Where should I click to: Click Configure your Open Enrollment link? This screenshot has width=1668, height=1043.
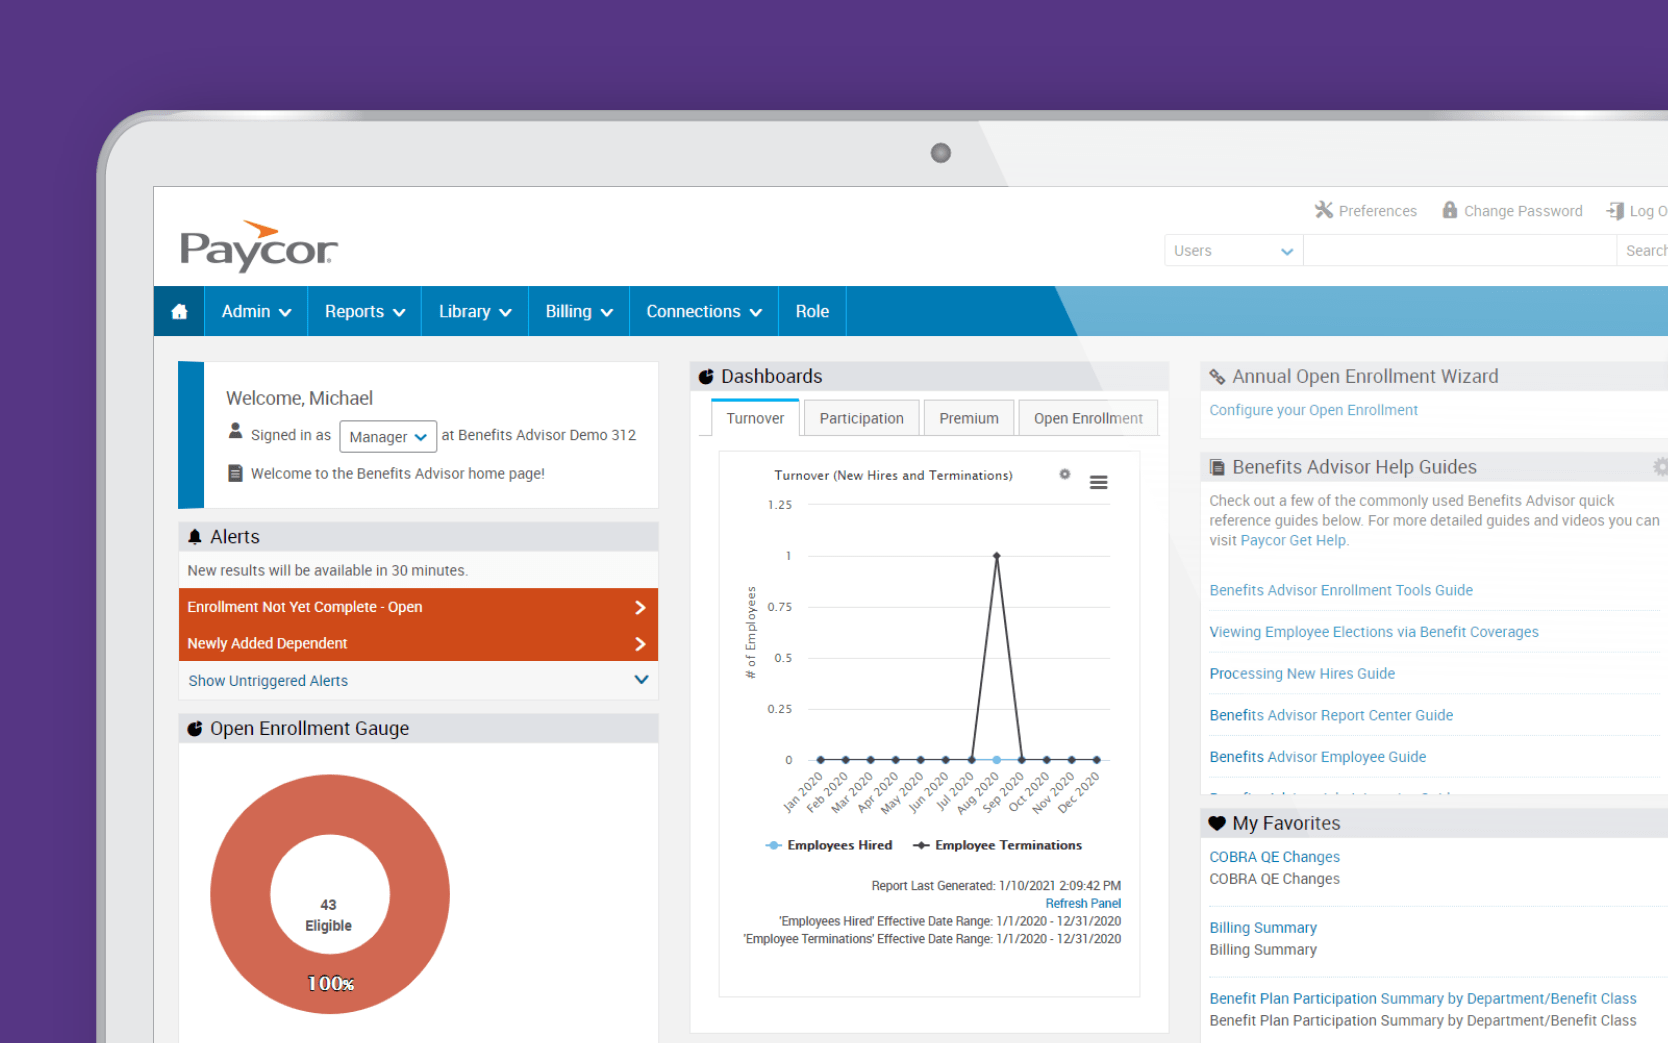[x=1313, y=410]
